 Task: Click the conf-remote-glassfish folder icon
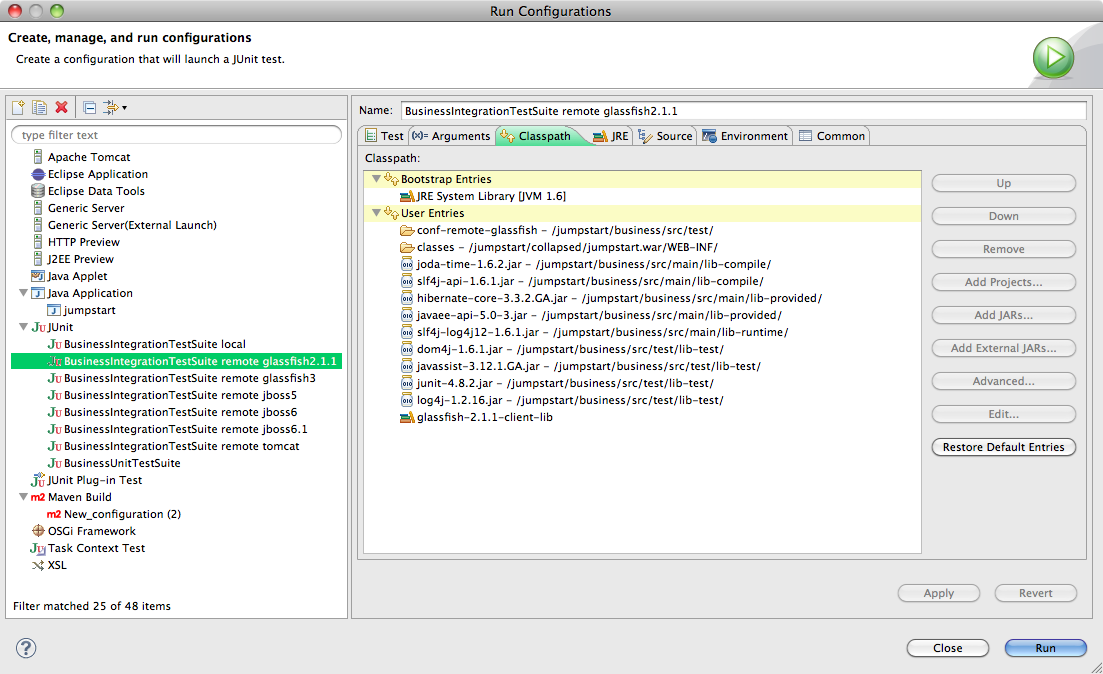pyautogui.click(x=407, y=230)
